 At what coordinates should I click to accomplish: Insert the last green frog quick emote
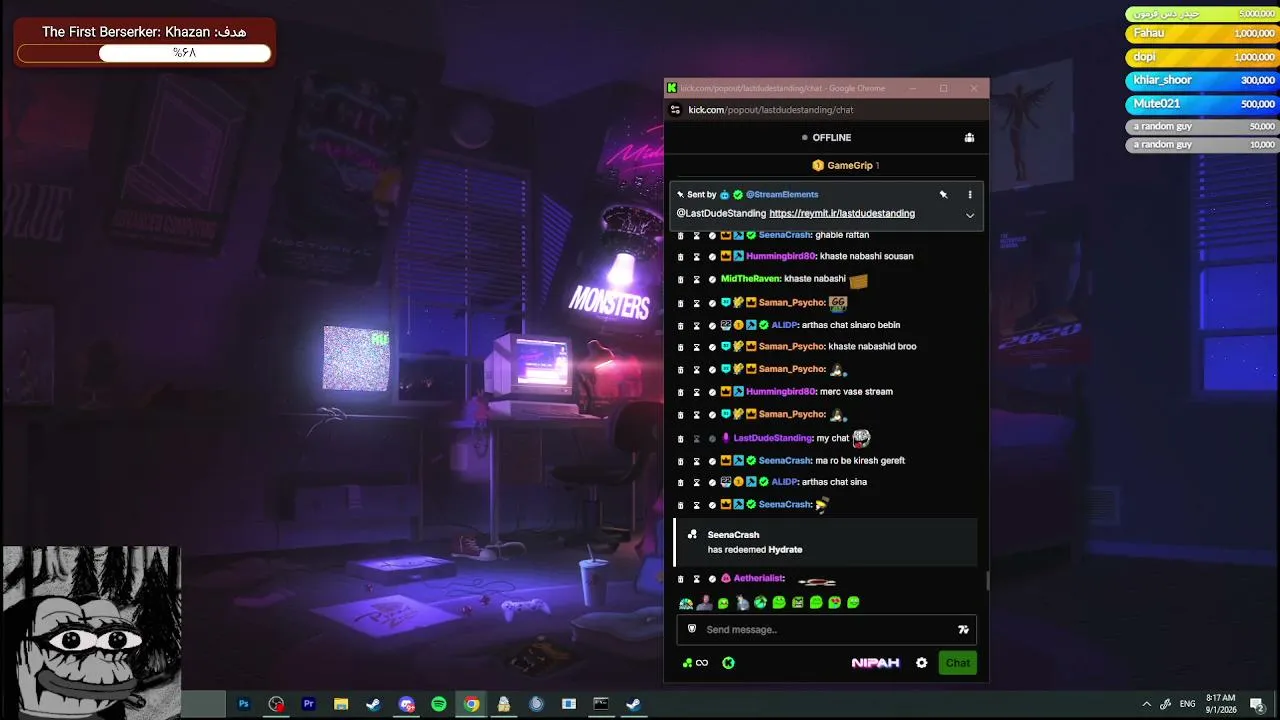(x=853, y=603)
